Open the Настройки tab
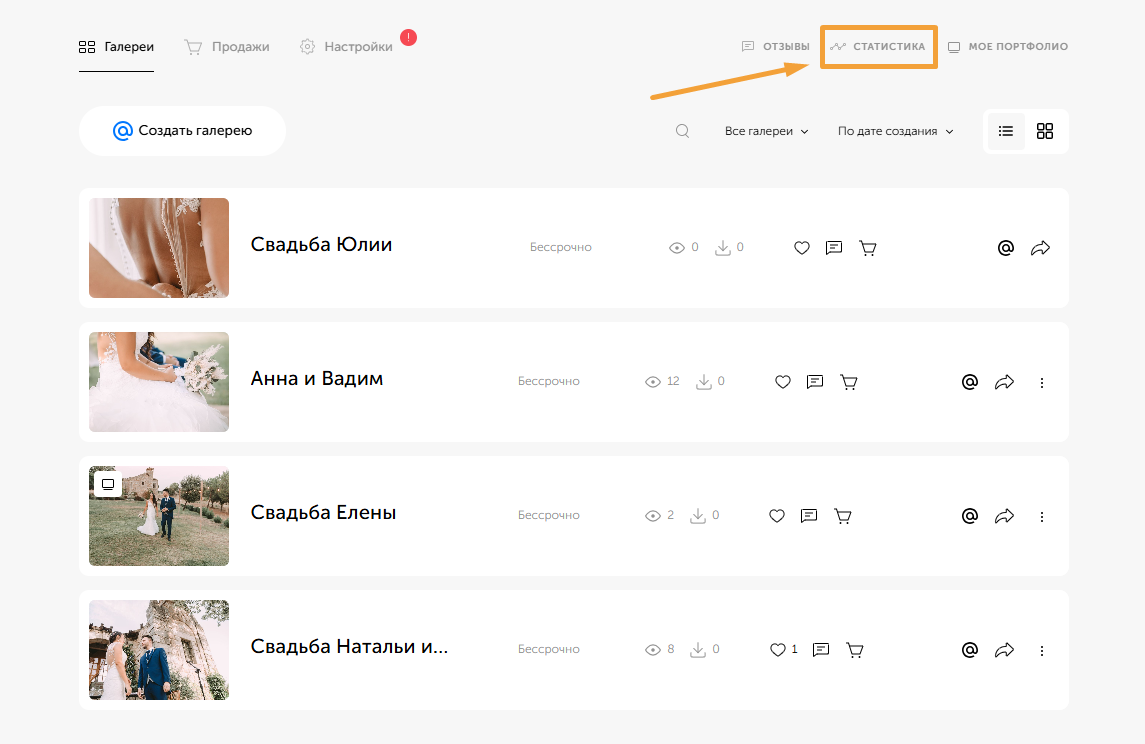Image resolution: width=1145 pixels, height=744 pixels. click(x=346, y=47)
